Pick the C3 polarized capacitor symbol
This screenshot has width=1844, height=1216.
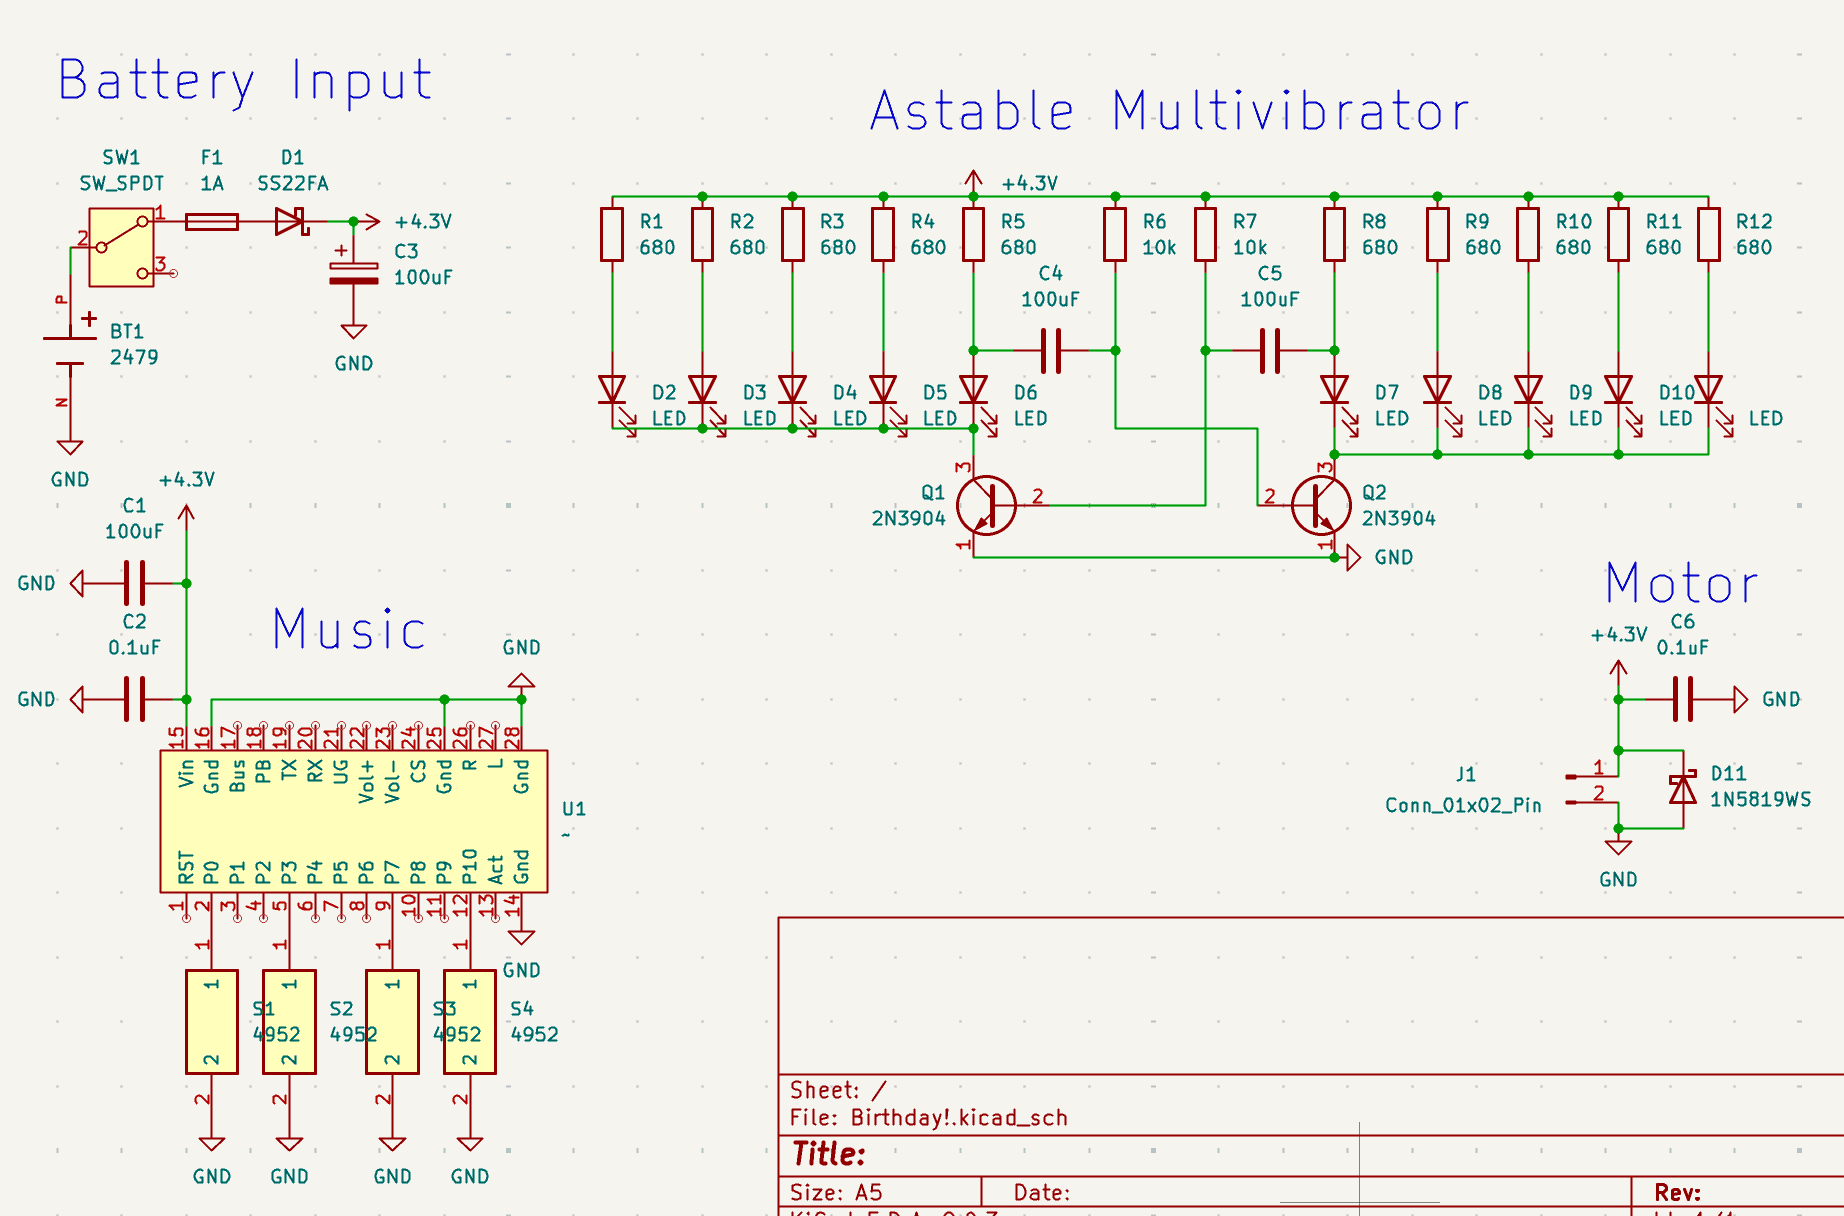click(x=353, y=273)
